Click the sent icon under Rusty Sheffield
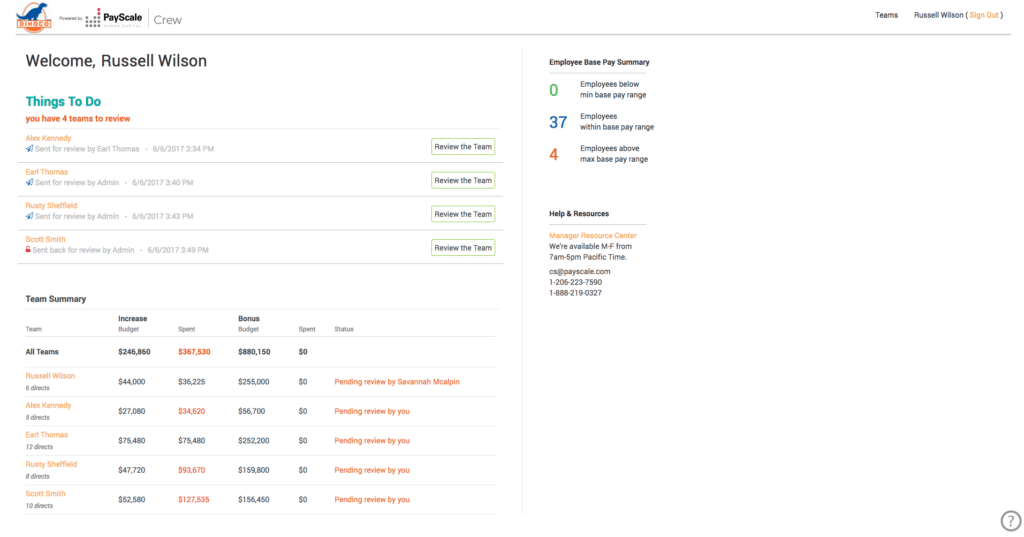The image size is (1024, 537). click(x=29, y=216)
